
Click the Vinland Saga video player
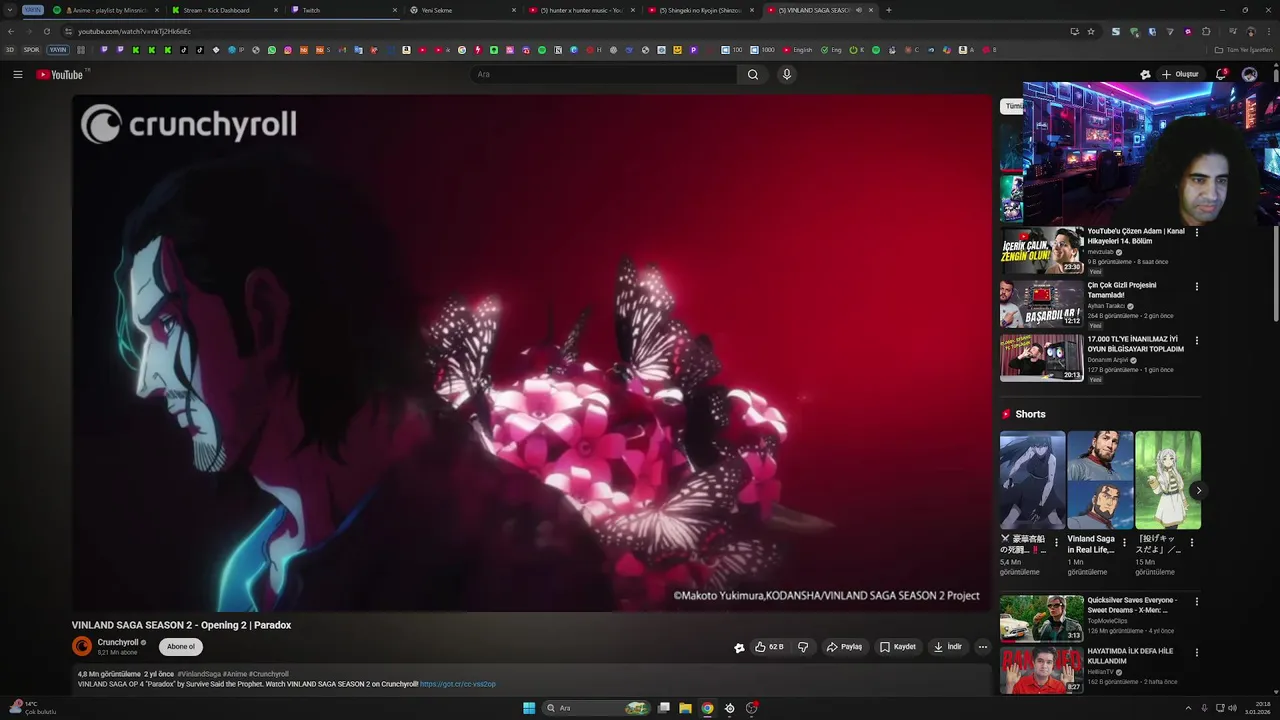pyautogui.click(x=532, y=353)
